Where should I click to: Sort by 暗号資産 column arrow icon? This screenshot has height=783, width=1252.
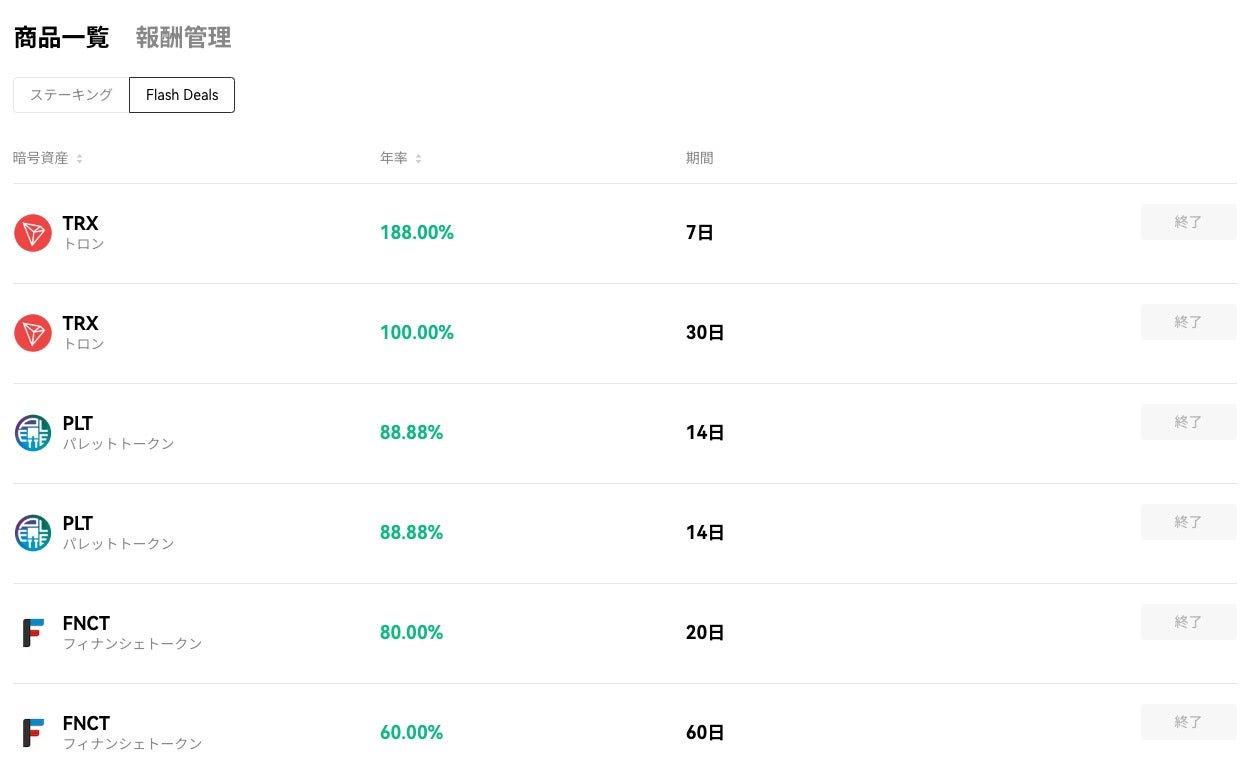pyautogui.click(x=80, y=159)
